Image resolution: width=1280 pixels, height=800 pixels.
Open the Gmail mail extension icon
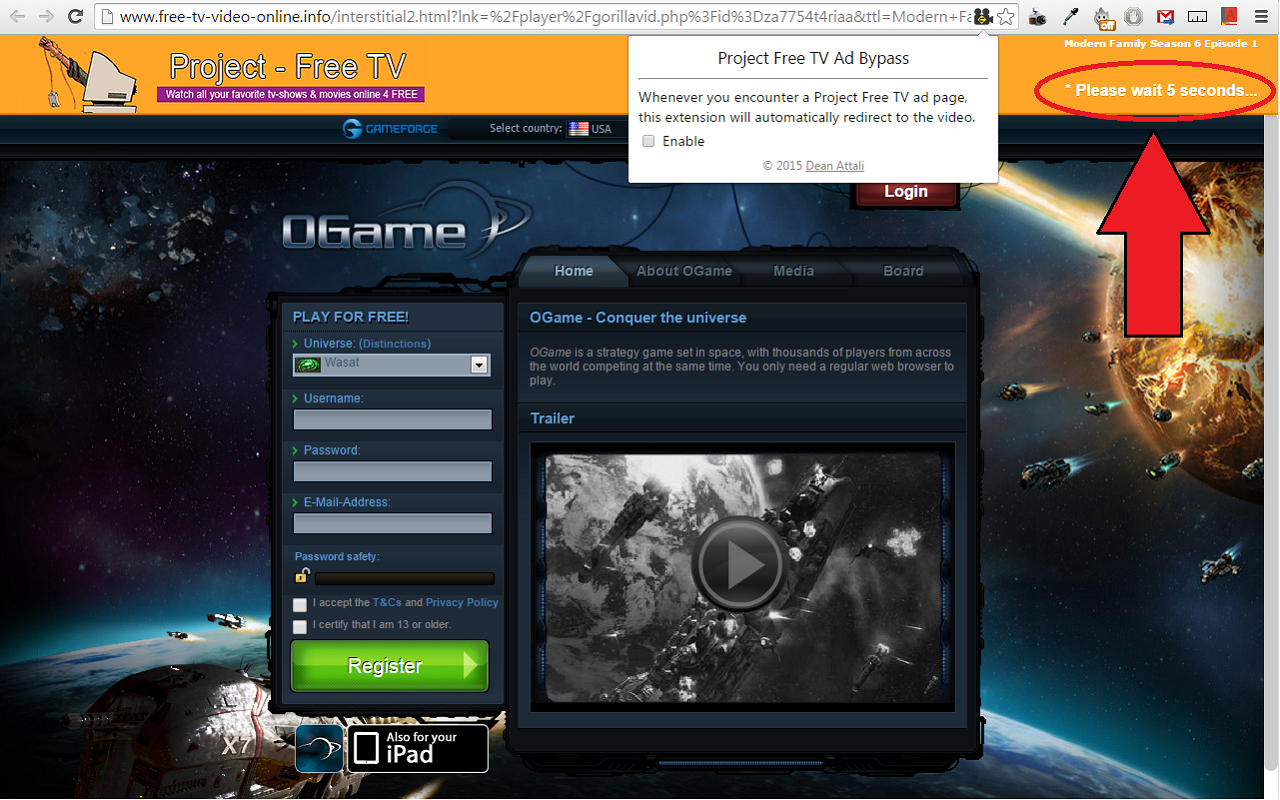point(1165,17)
